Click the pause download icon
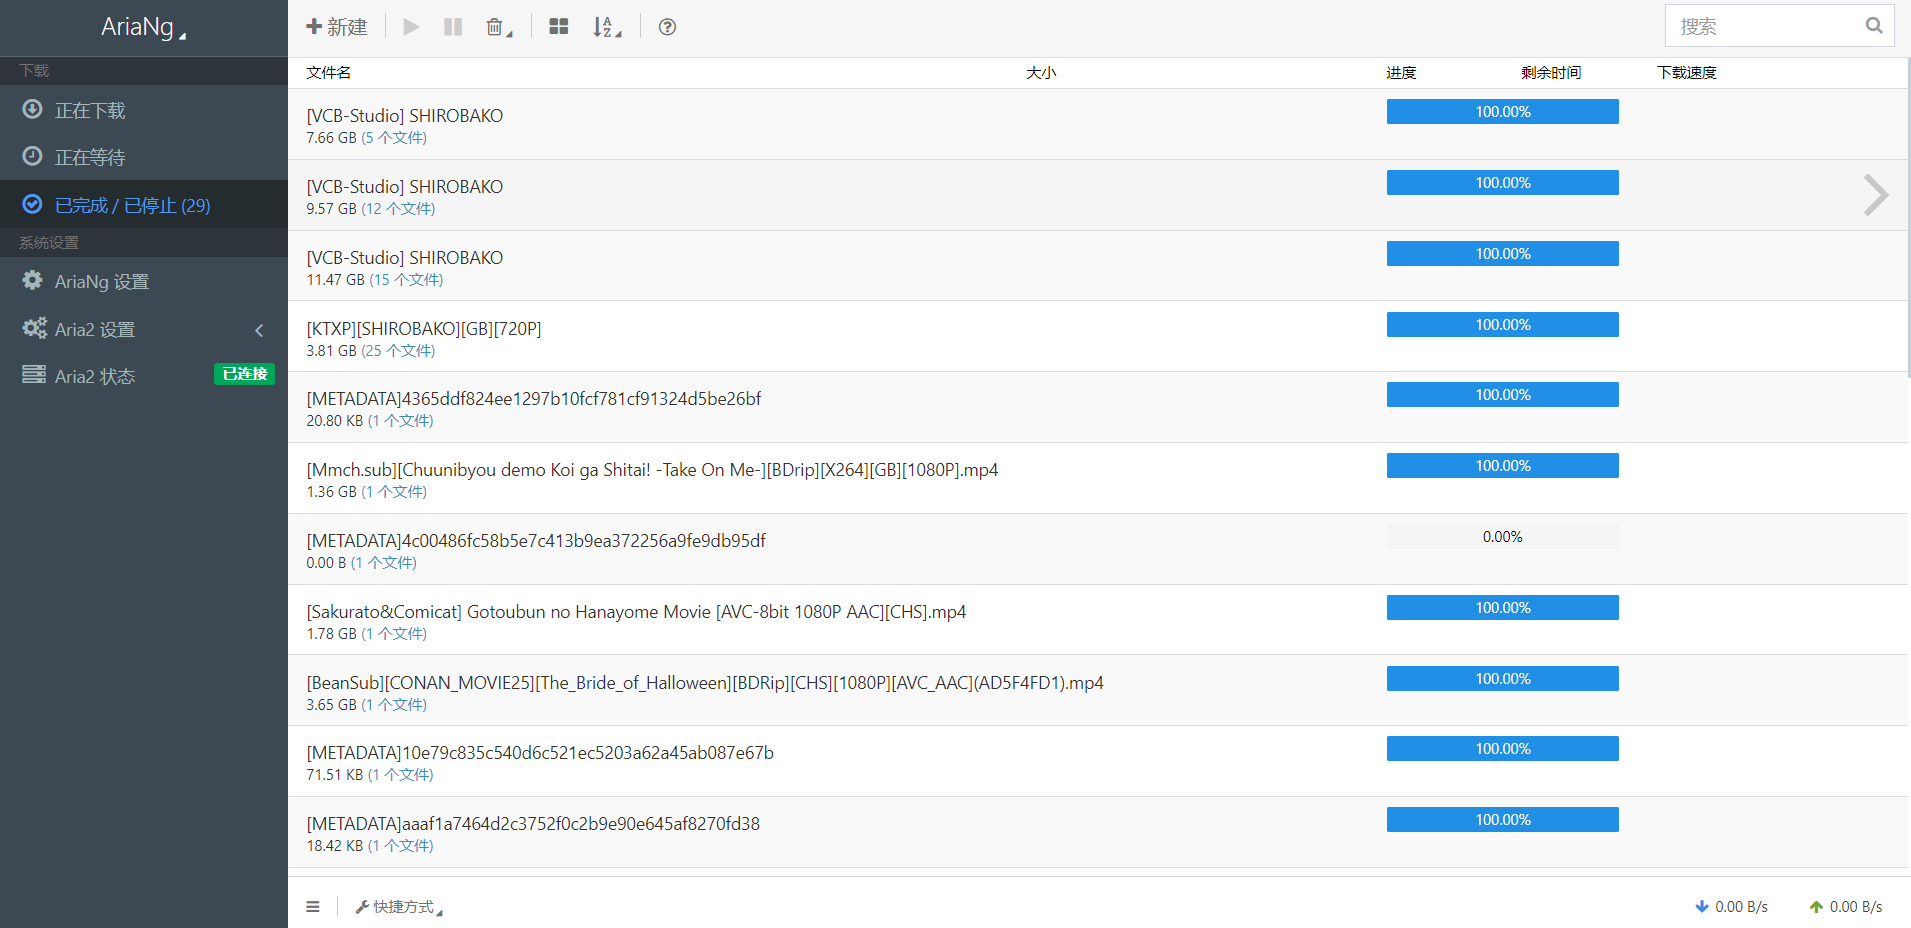 click(x=453, y=27)
